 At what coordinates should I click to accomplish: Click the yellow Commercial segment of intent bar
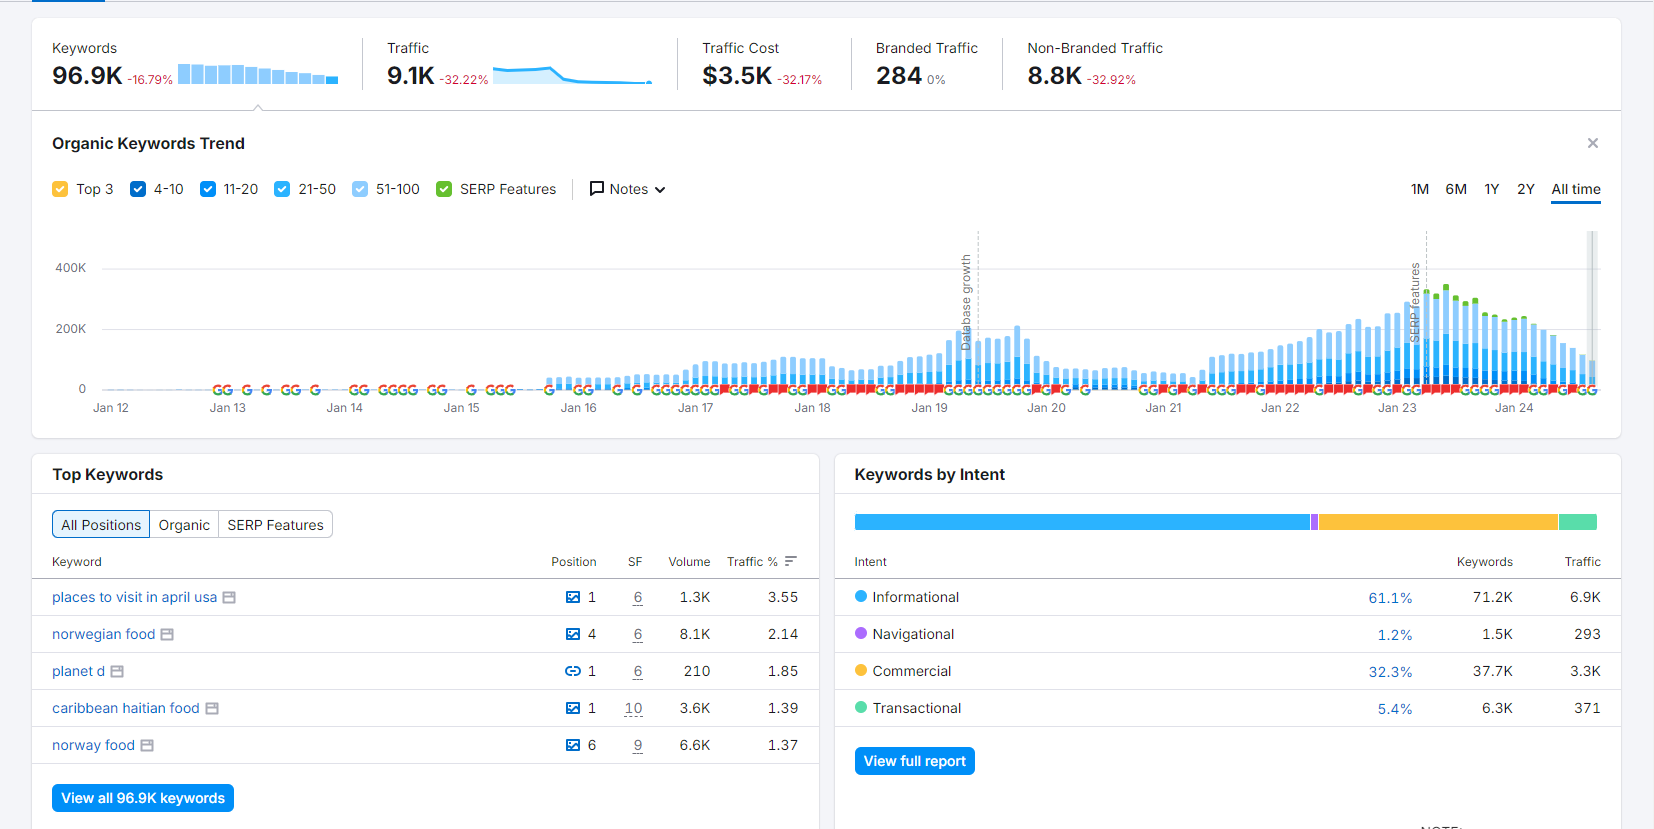1437,522
